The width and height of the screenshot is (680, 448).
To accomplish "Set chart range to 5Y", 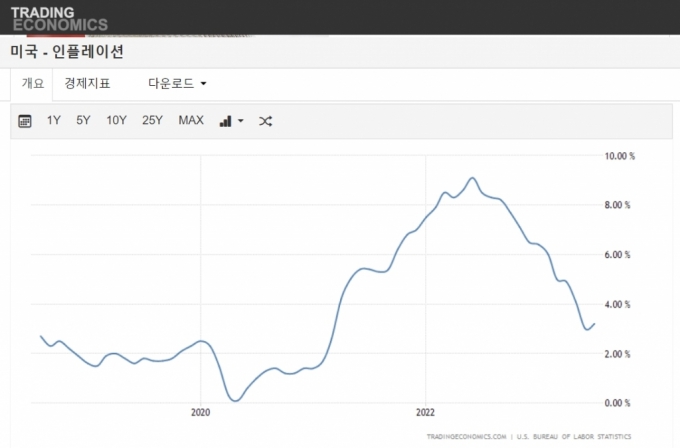I will [83, 121].
